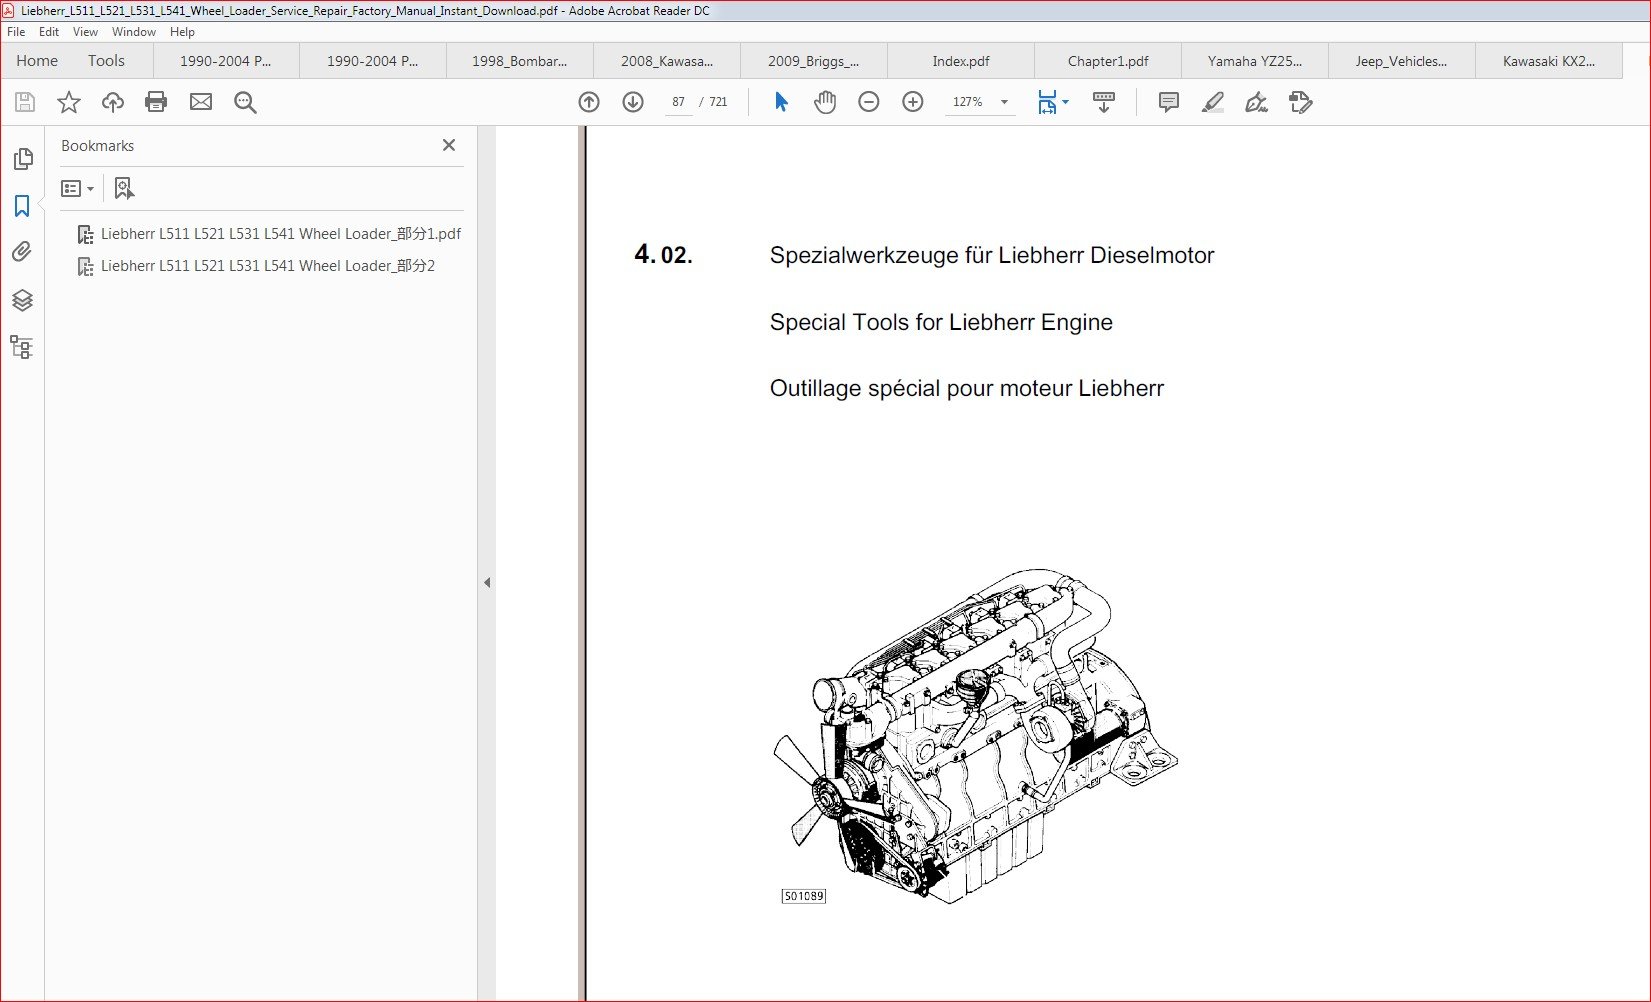
Task: Switch to the Yamaha YZ25... tab
Action: click(1255, 61)
